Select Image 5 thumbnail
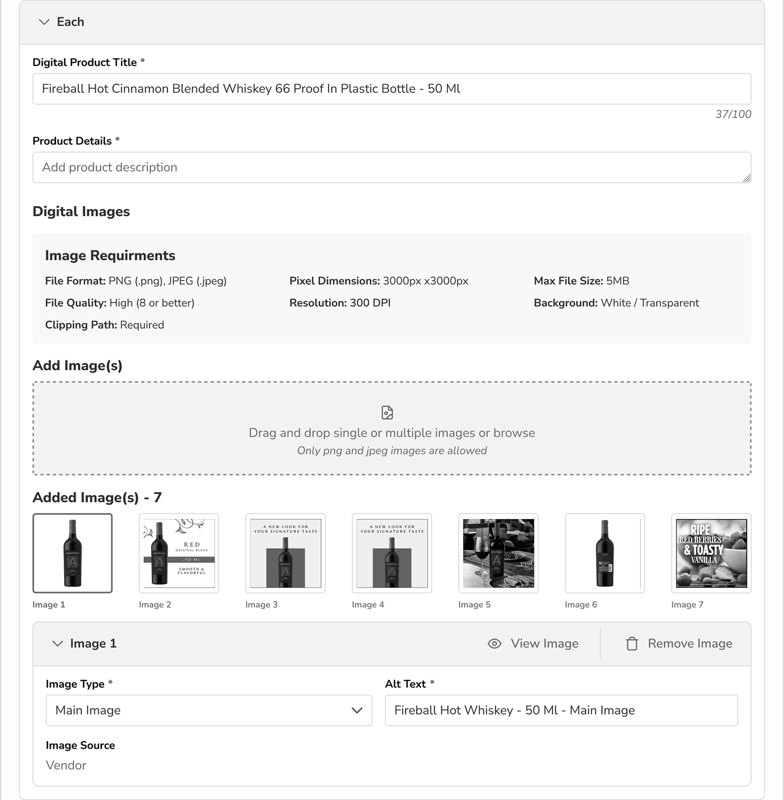 tap(498, 553)
